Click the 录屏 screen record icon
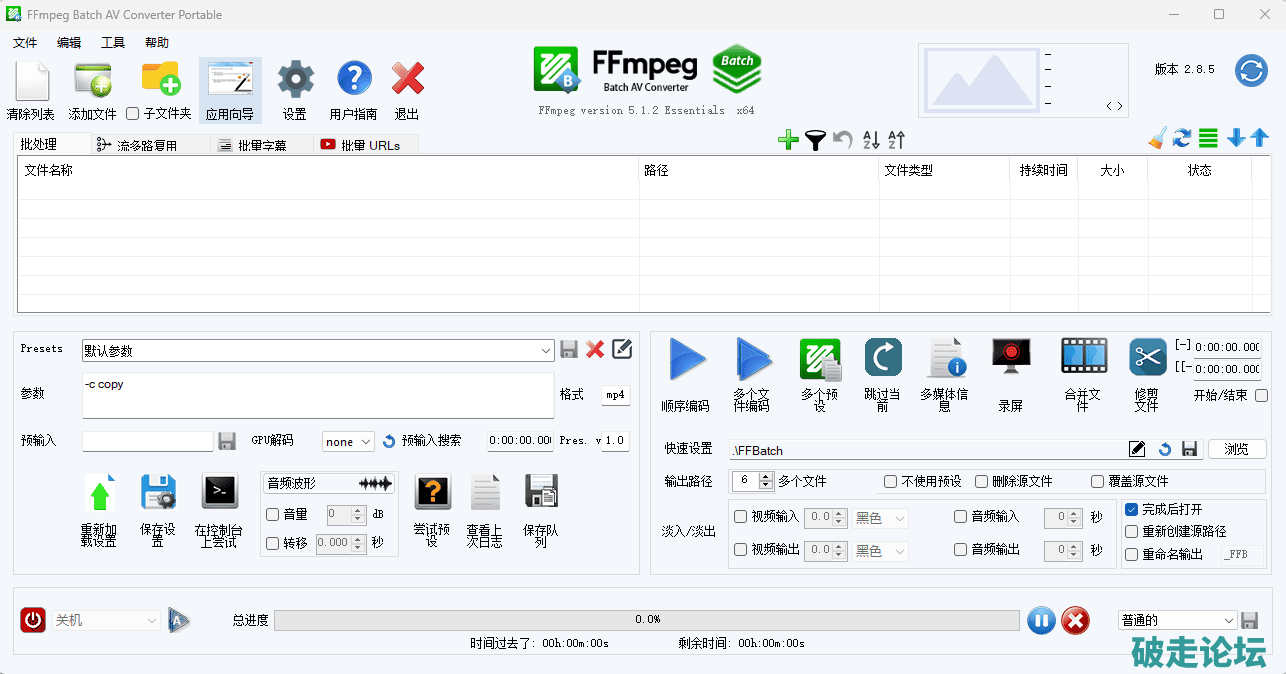Viewport: 1286px width, 674px height. click(x=1011, y=357)
